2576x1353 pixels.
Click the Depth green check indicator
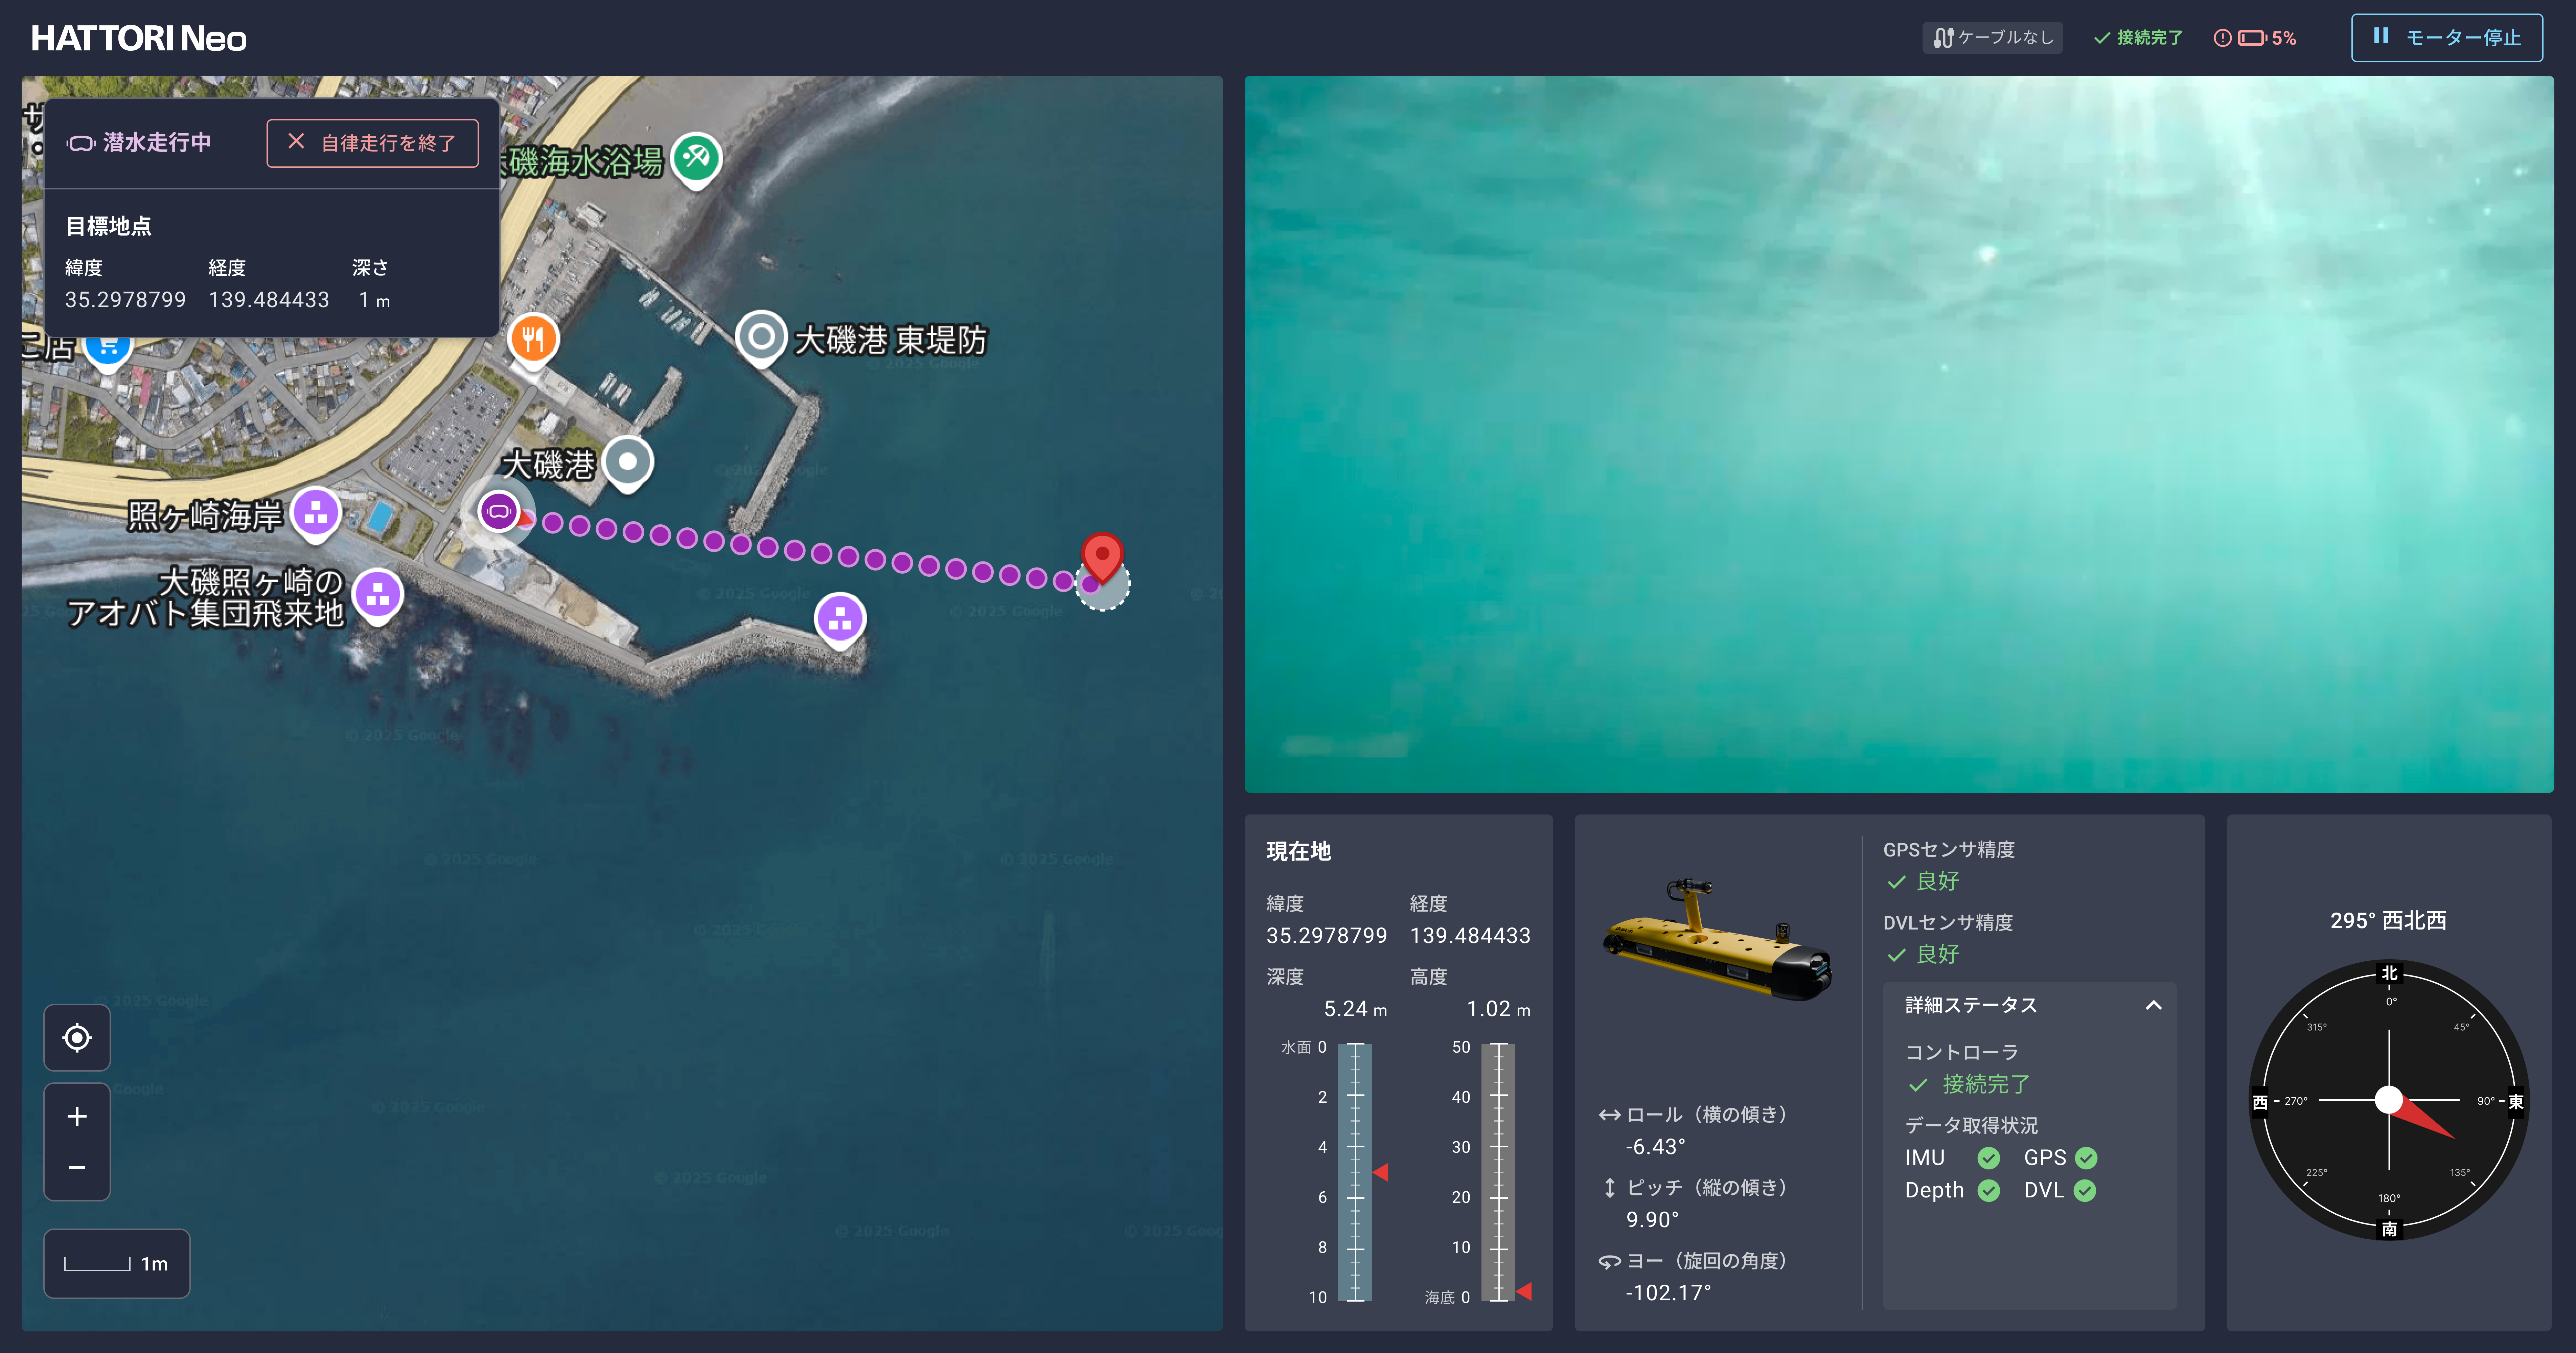pos(1989,1191)
